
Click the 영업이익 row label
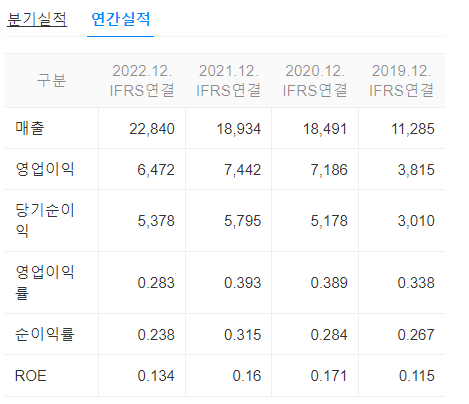(45, 169)
